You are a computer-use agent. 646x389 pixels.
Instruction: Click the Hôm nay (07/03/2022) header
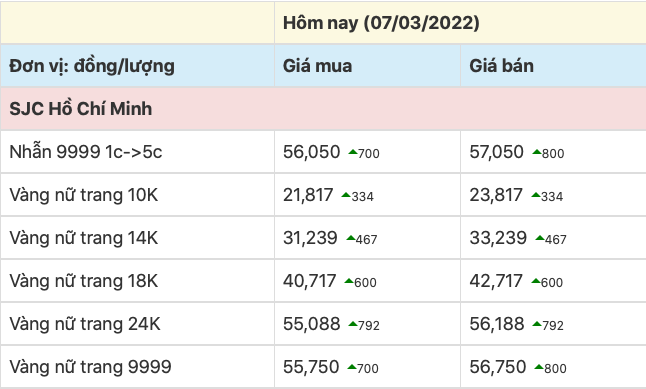381,23
